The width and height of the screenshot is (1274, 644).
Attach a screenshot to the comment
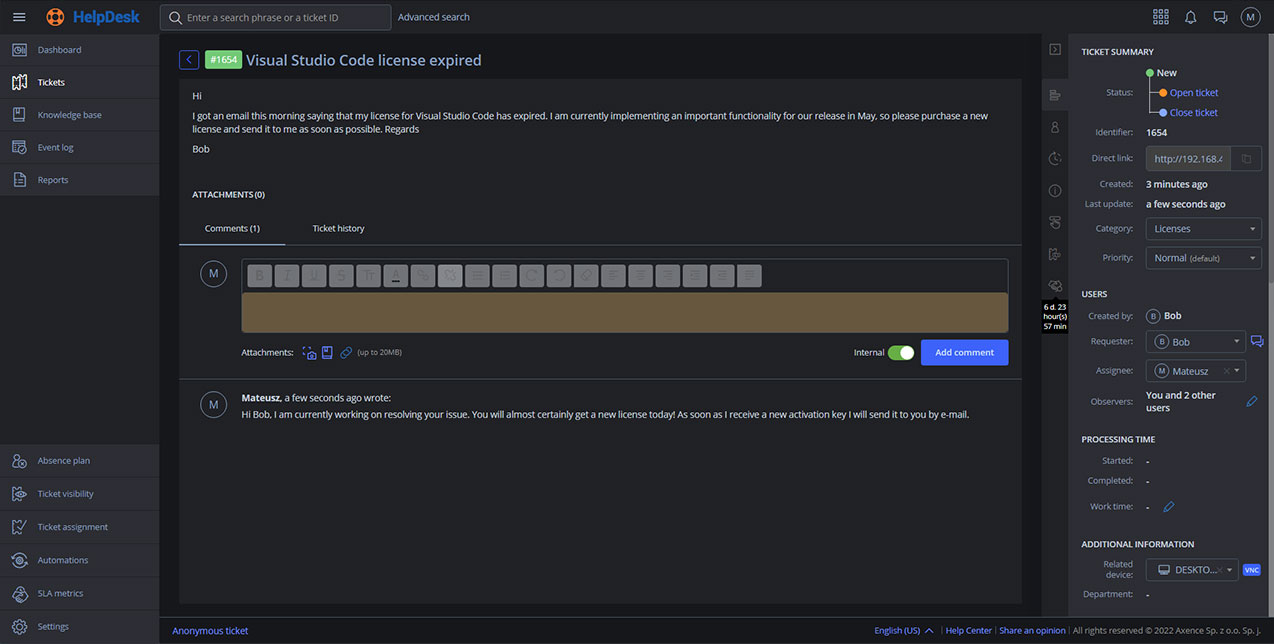(310, 353)
